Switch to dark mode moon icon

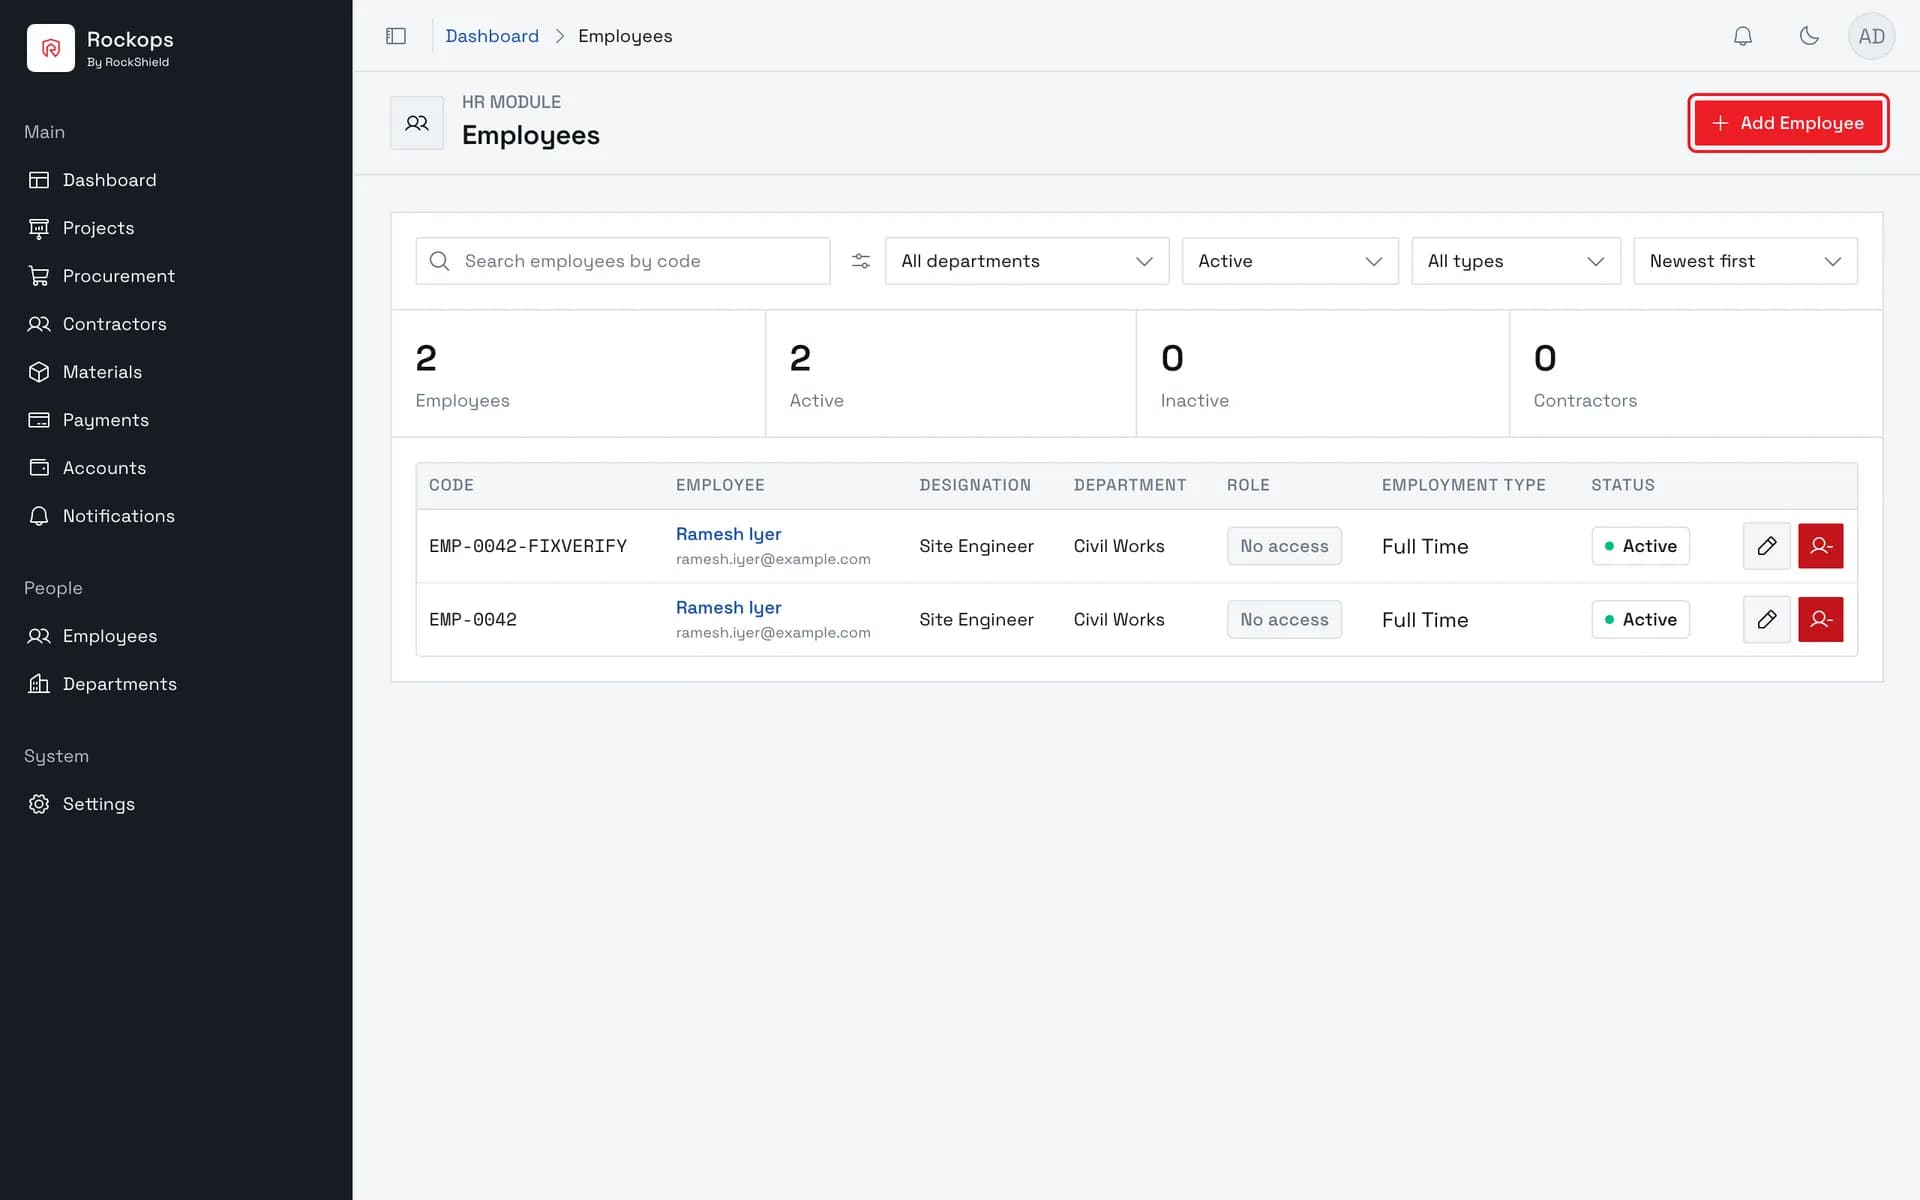click(x=1809, y=36)
